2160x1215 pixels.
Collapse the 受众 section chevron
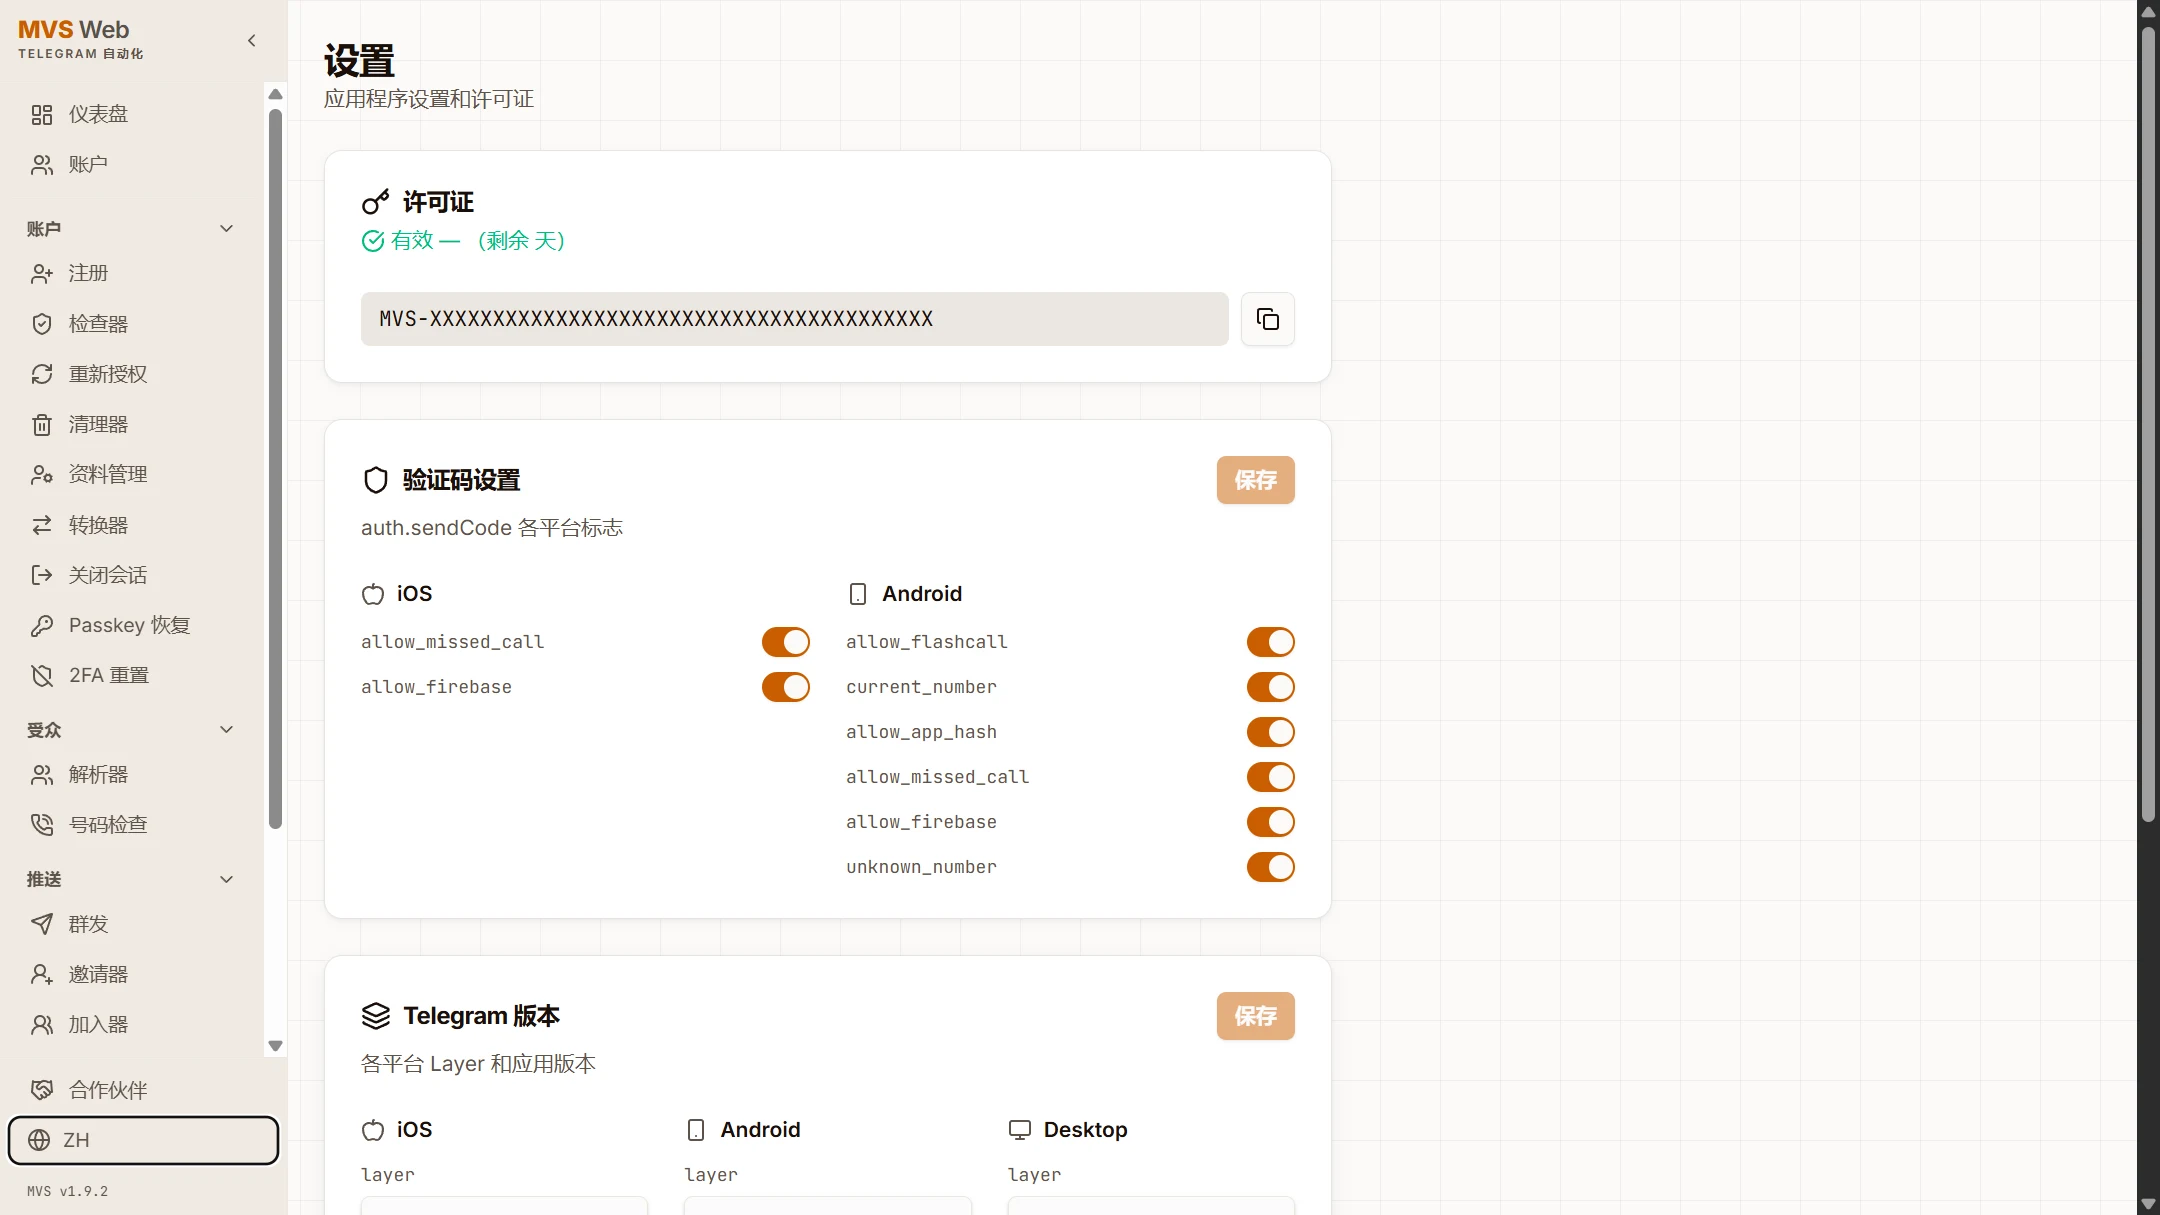[x=226, y=730]
